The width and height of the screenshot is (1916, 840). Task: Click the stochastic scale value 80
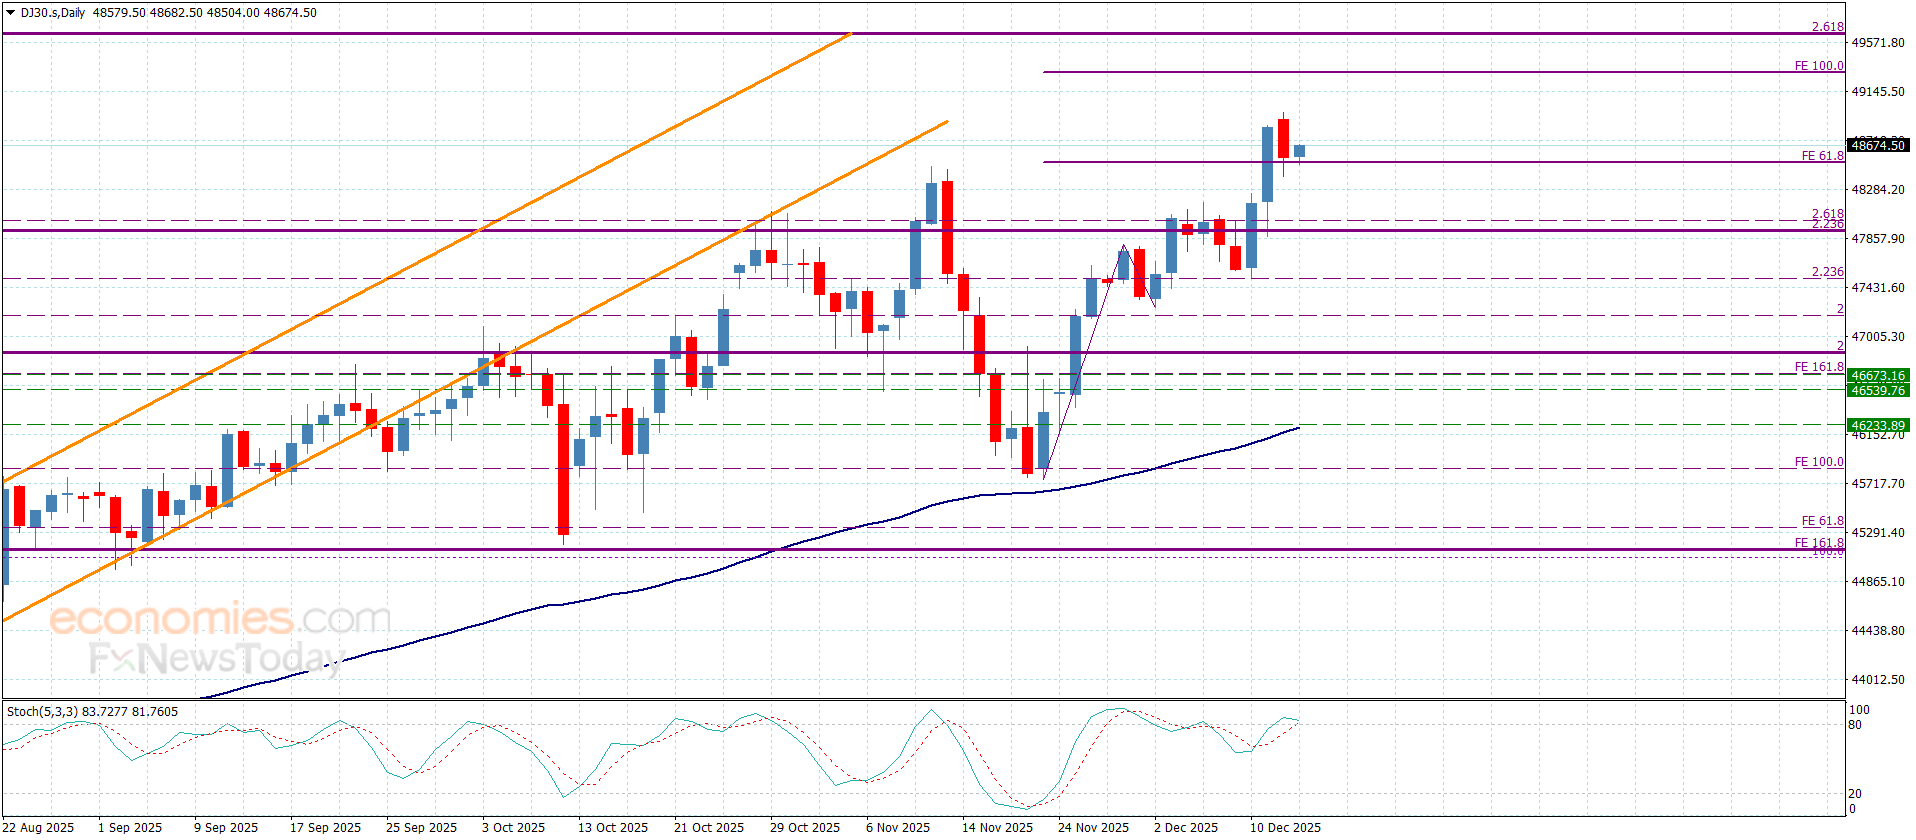click(1855, 725)
